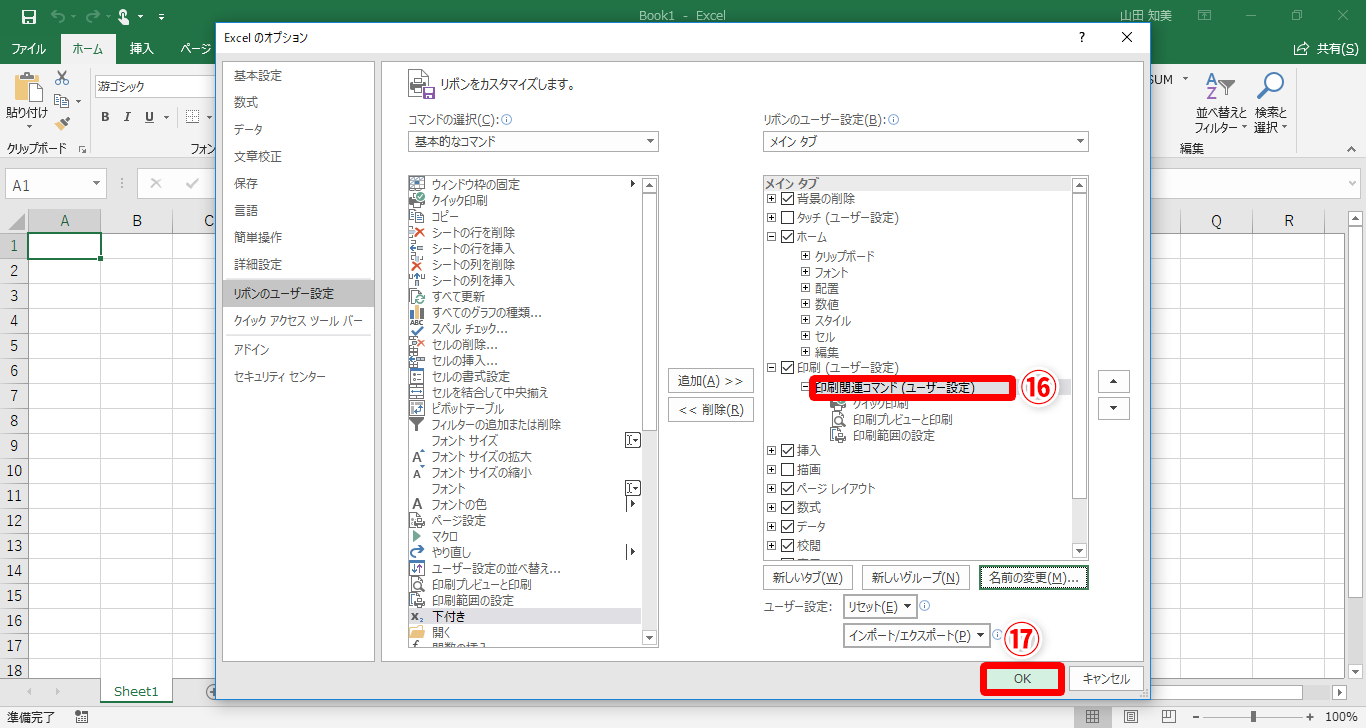Click the 新しいタブ button

(807, 577)
